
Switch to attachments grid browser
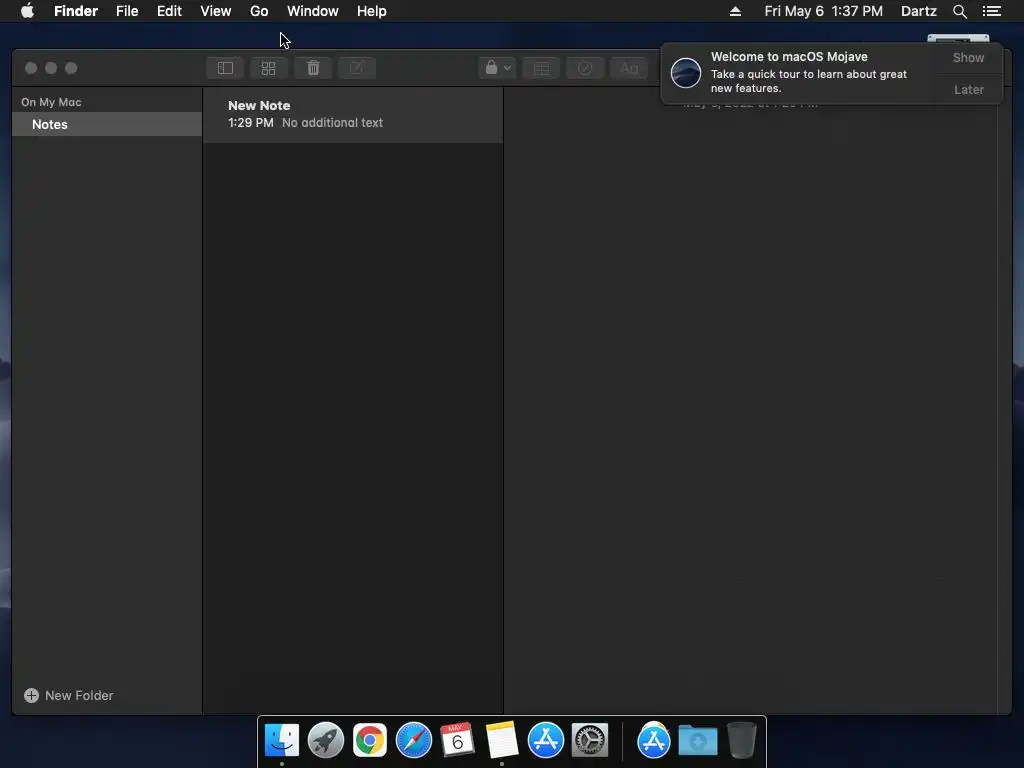(268, 68)
